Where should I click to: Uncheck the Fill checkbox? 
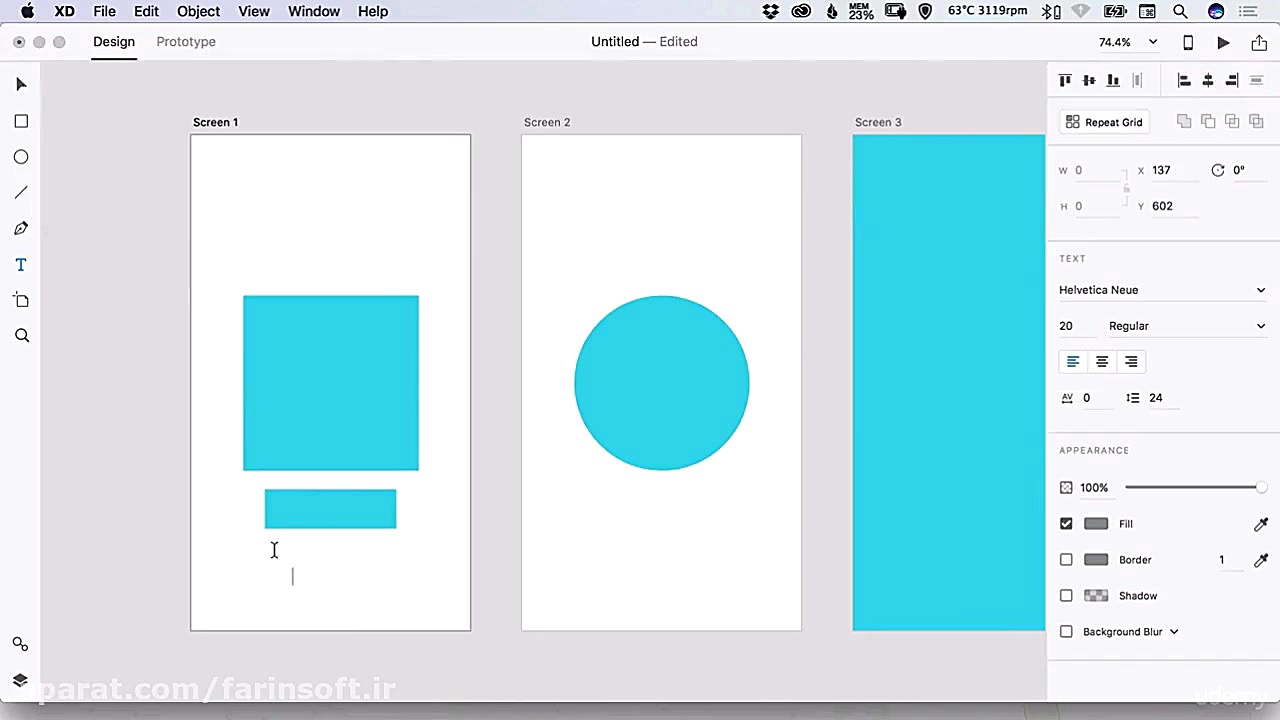pyautogui.click(x=1066, y=524)
